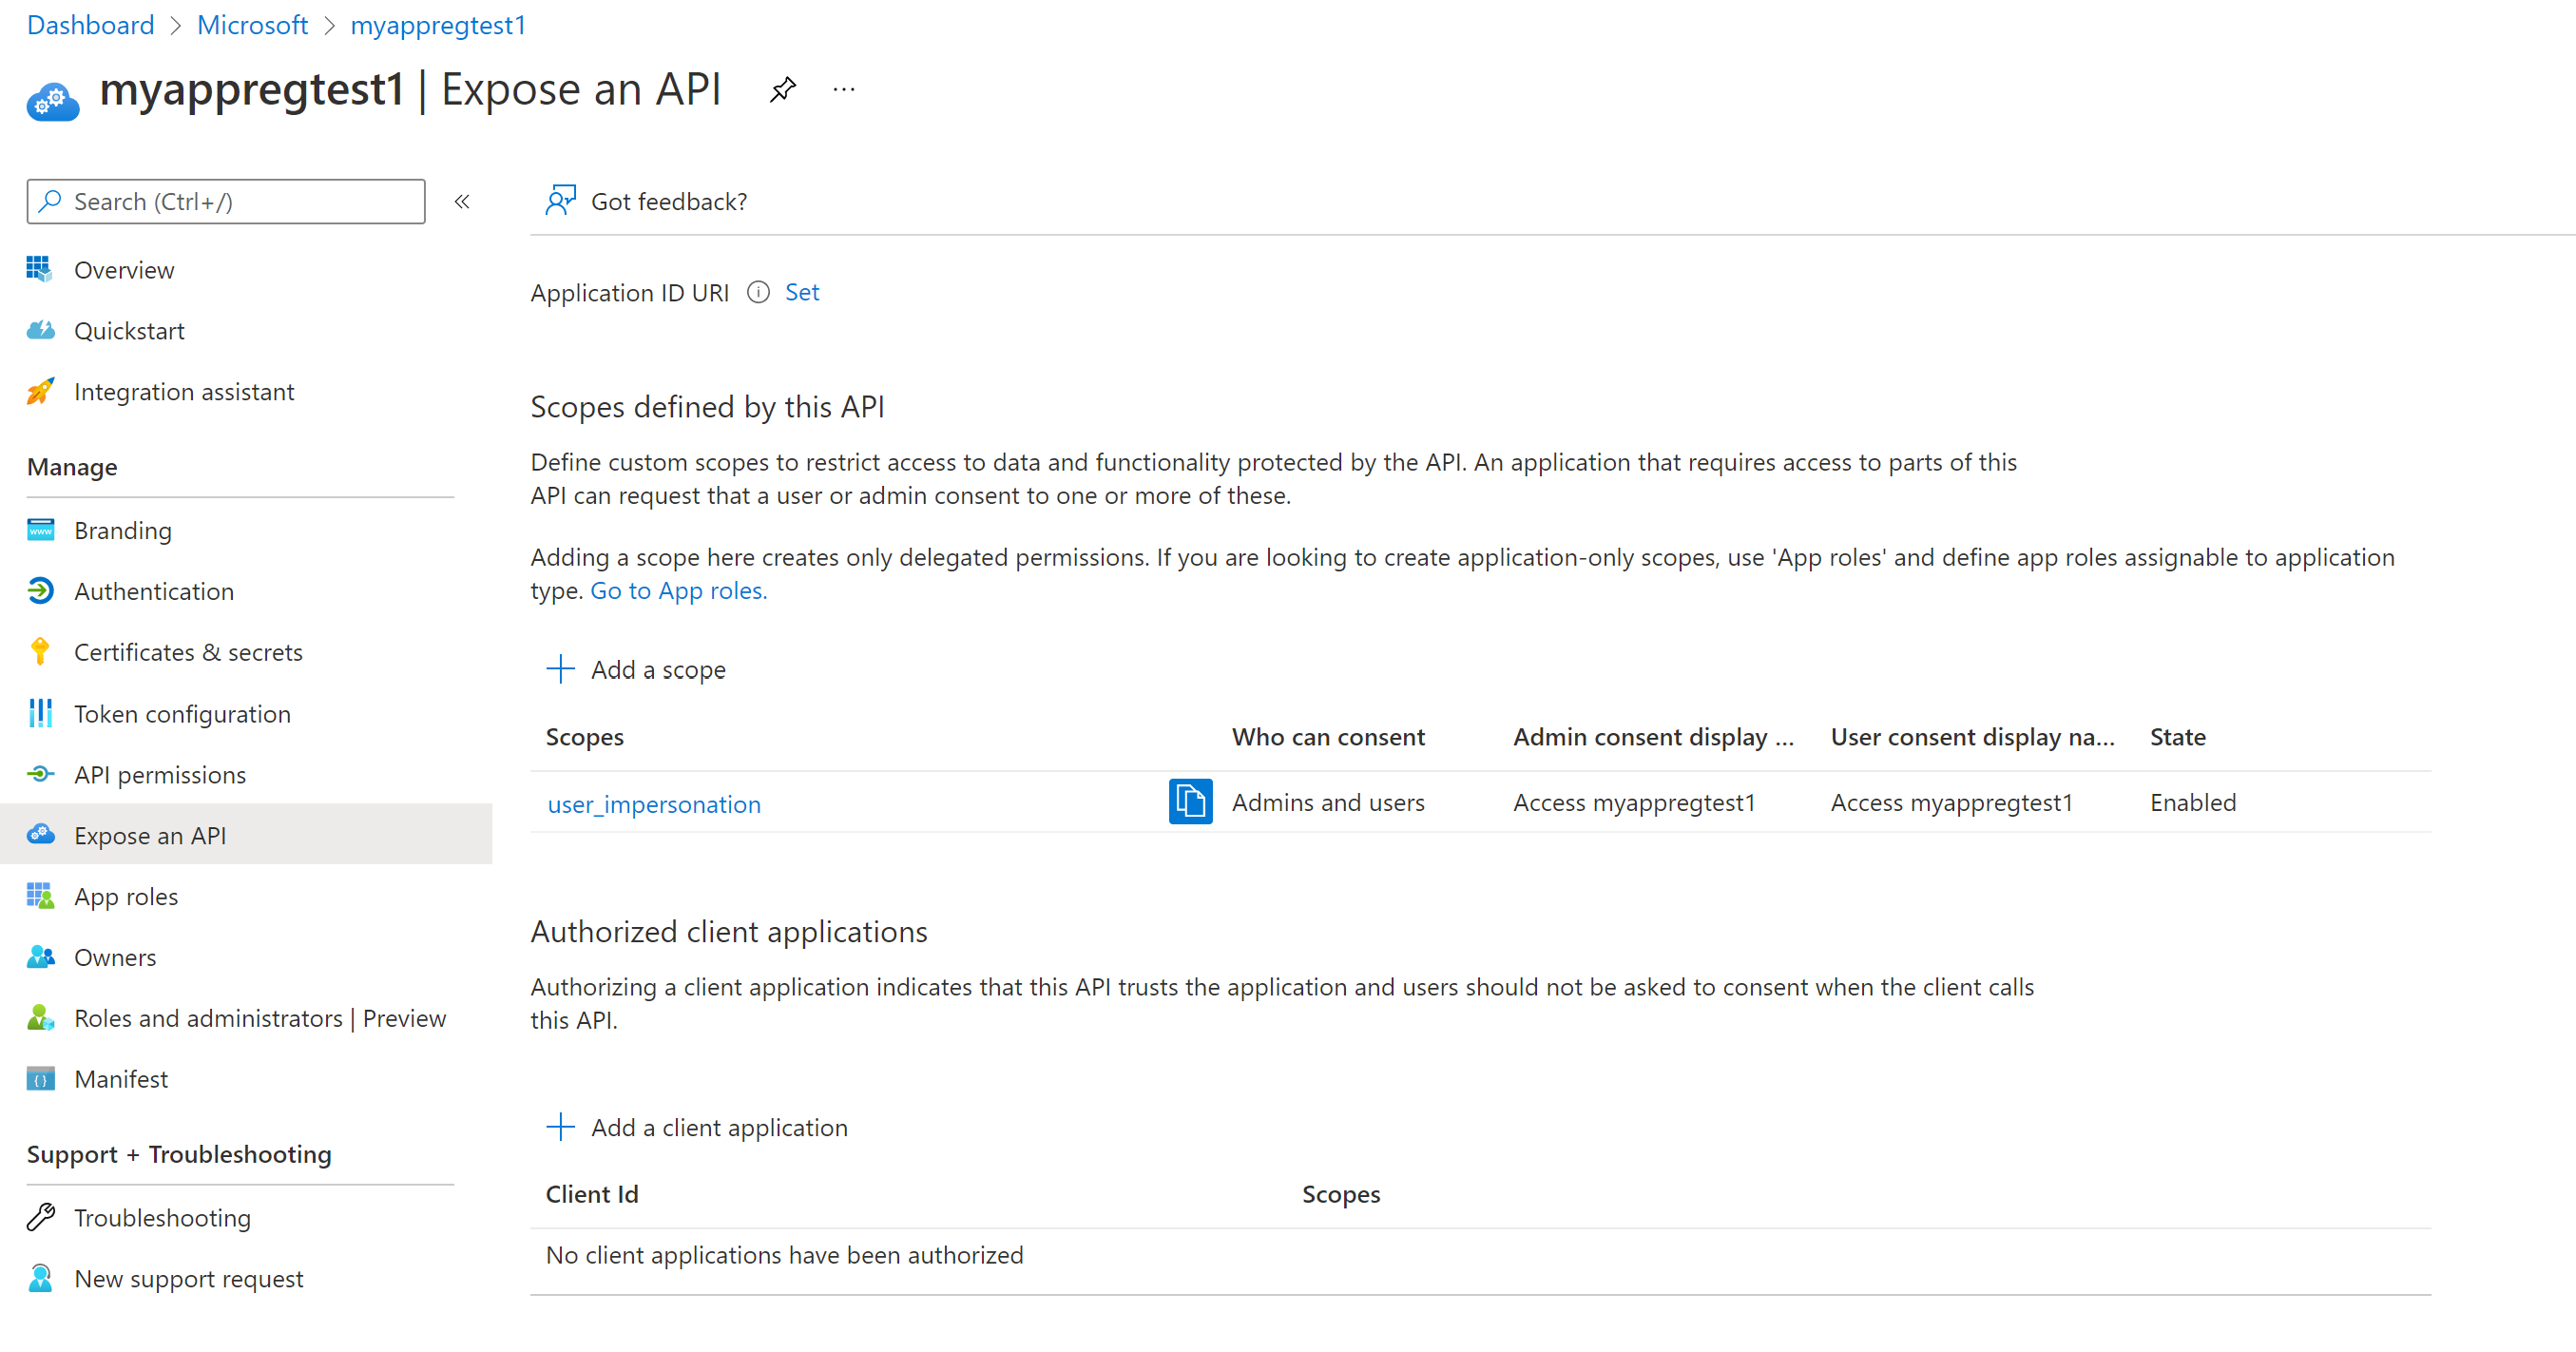Image resolution: width=2576 pixels, height=1352 pixels.
Task: Open the Manifest editor
Action: pos(121,1080)
